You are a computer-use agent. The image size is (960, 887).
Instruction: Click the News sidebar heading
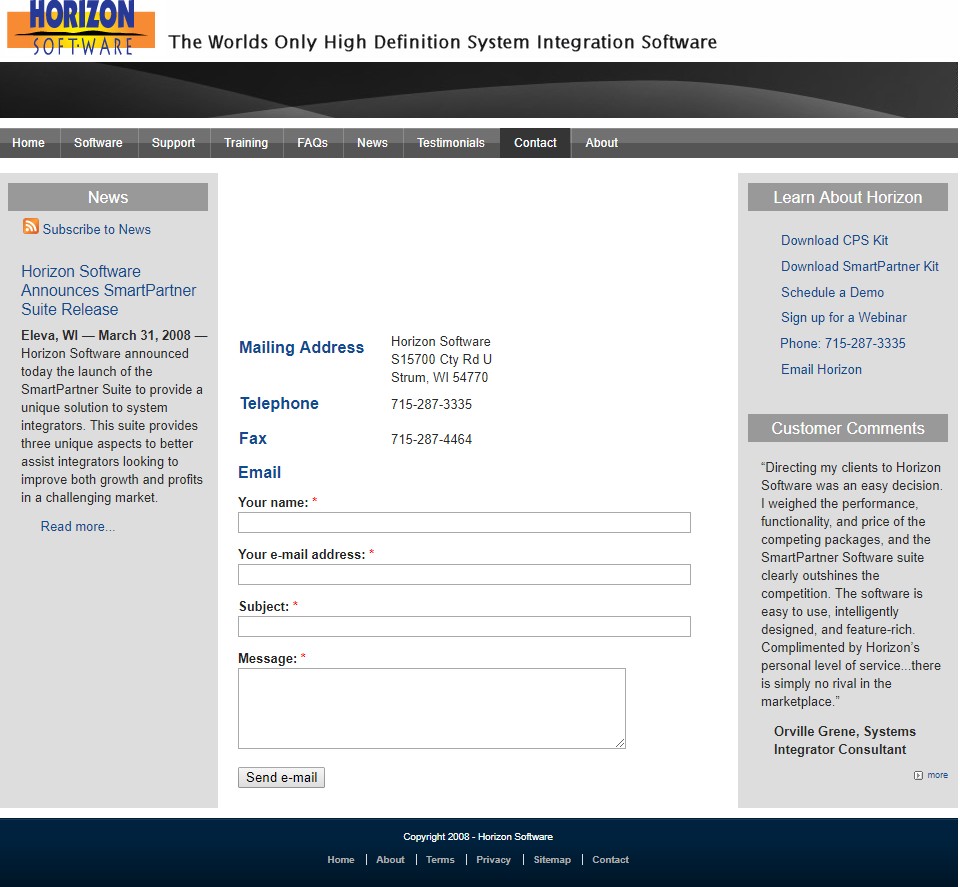tap(108, 197)
